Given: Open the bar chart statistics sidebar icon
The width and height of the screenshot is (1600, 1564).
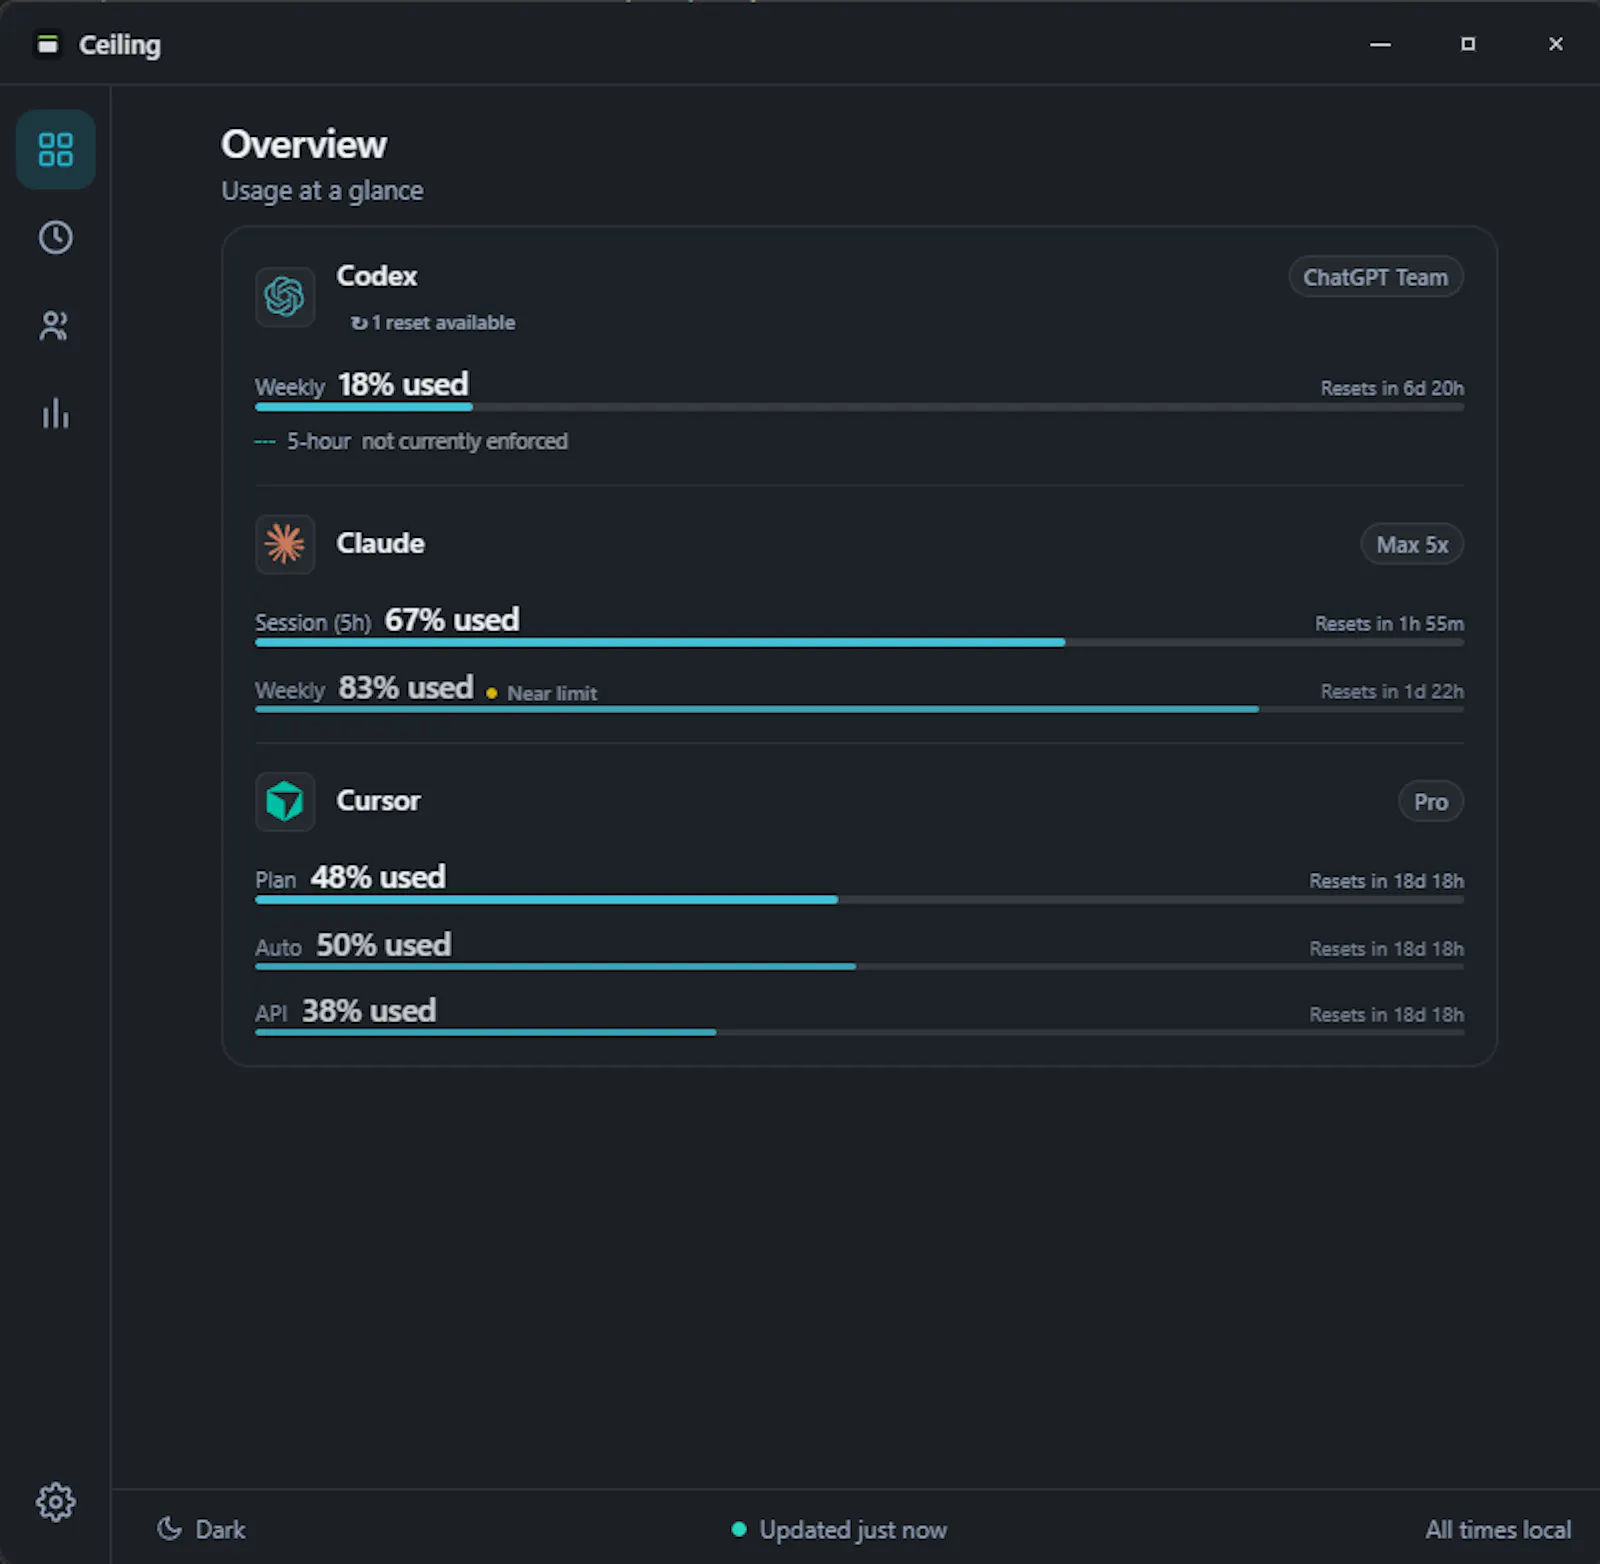Looking at the screenshot, I should pyautogui.click(x=56, y=413).
